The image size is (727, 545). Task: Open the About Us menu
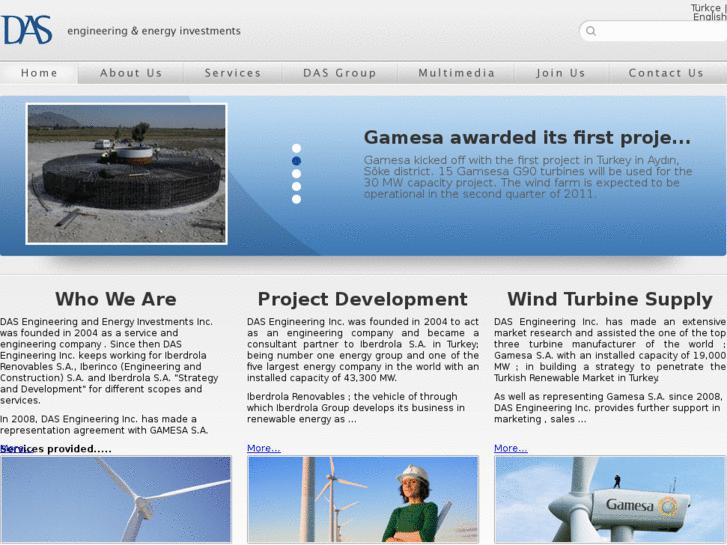(131, 73)
